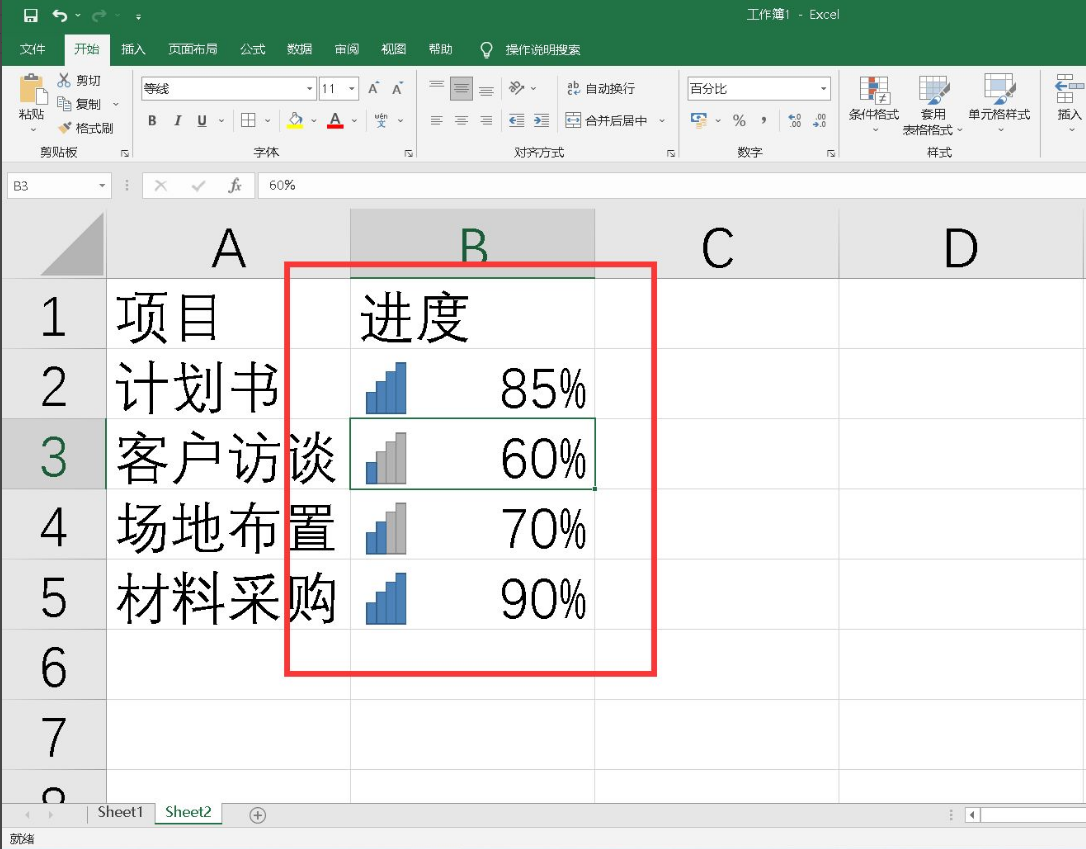Click the Select All corner triangle
1086x849 pixels.
pyautogui.click(x=72, y=244)
